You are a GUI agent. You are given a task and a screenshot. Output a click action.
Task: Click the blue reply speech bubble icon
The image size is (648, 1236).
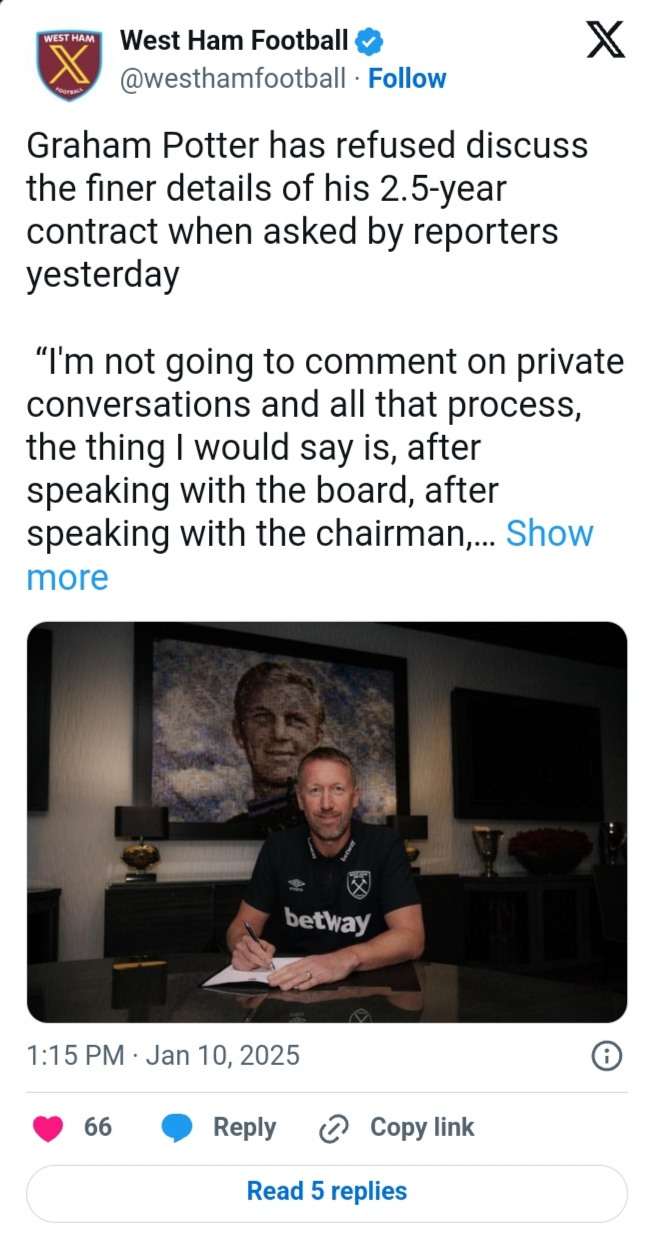click(178, 1128)
